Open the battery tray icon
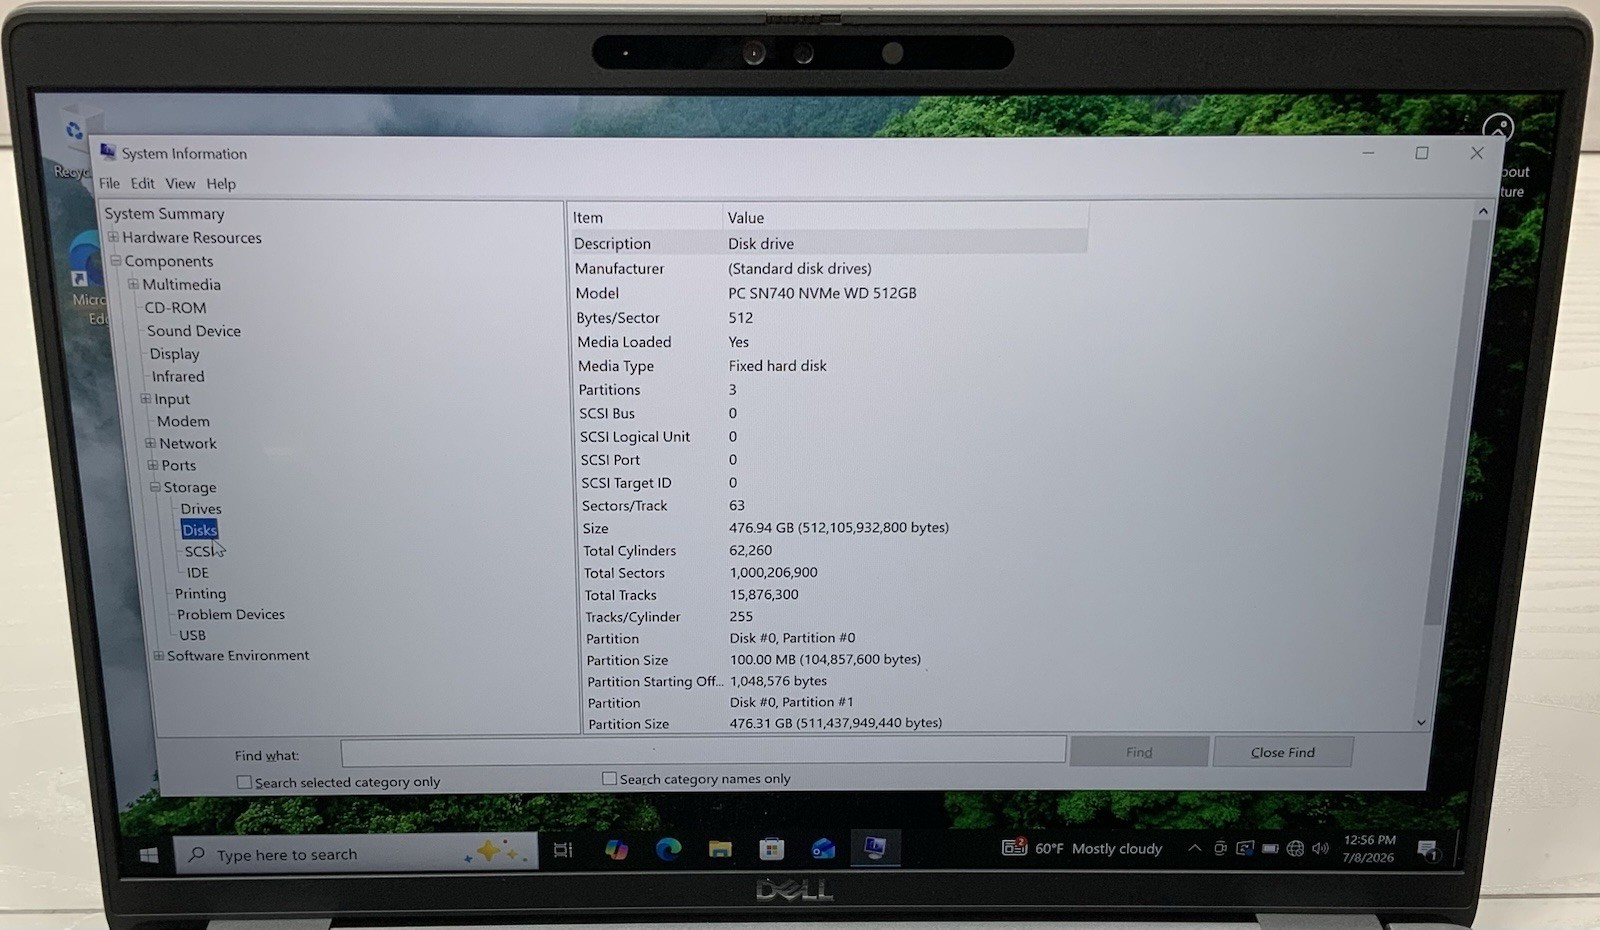The width and height of the screenshot is (1600, 930). [x=1270, y=849]
